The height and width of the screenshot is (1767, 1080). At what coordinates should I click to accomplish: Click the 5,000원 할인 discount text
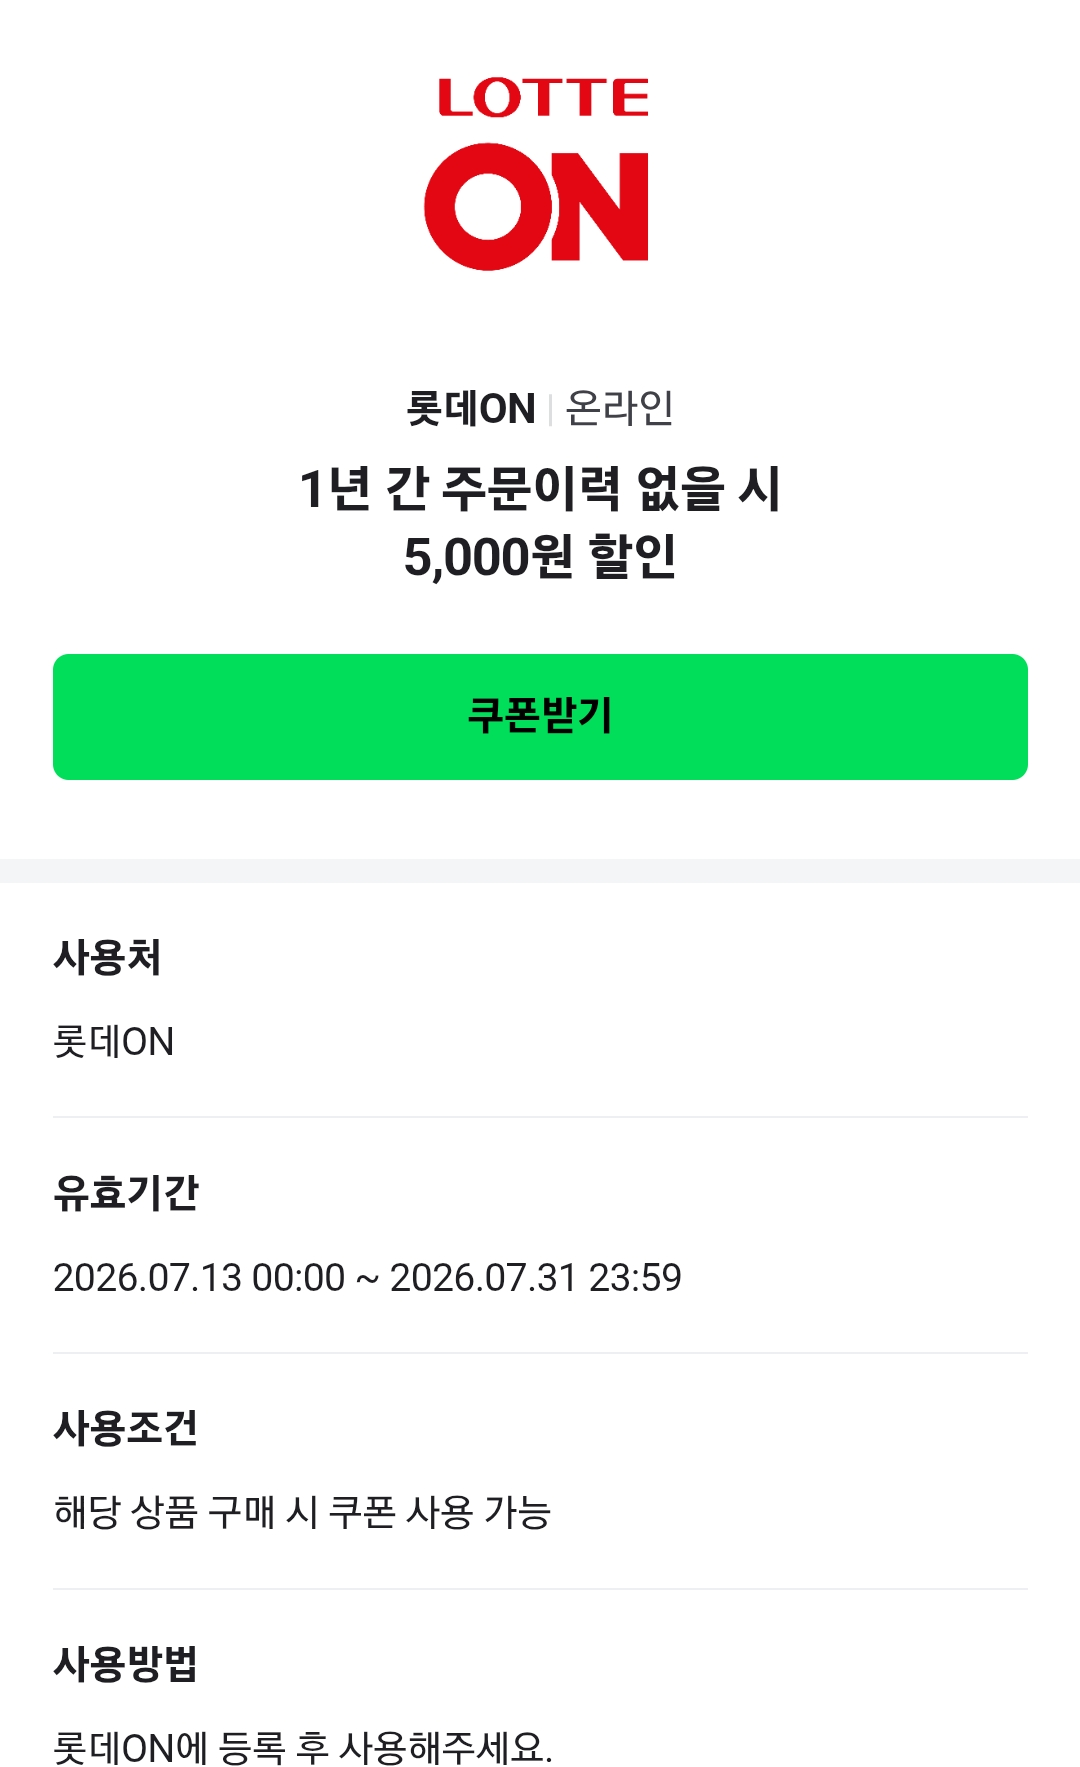point(540,557)
